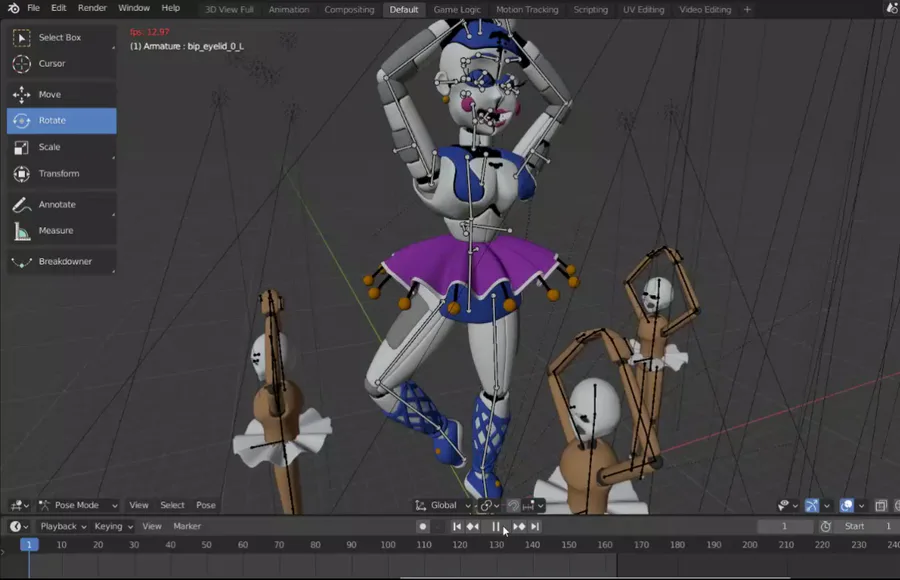Switch to the UV Editing workspace
Image resolution: width=900 pixels, height=580 pixels.
point(643,10)
